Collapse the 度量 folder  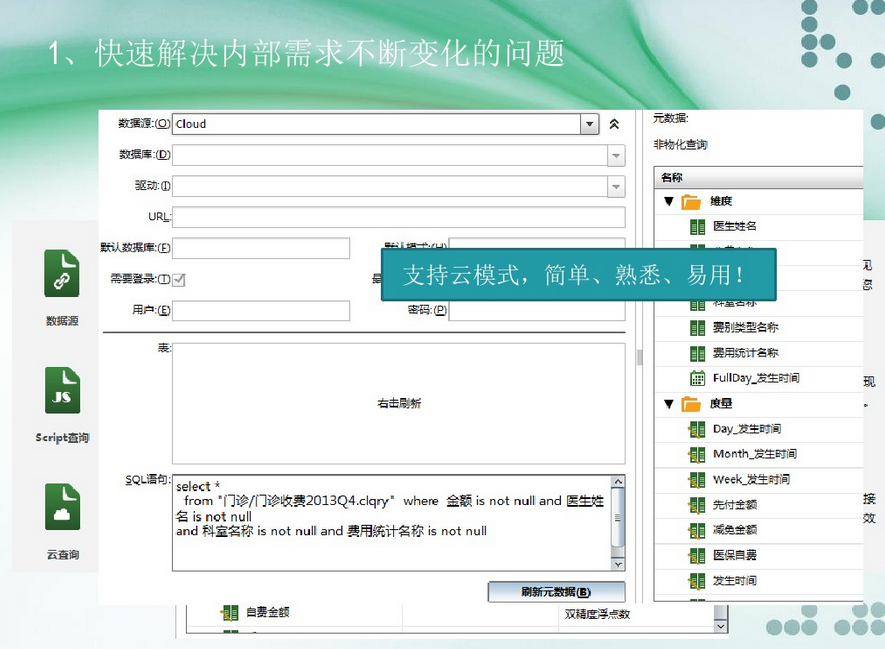(x=669, y=404)
